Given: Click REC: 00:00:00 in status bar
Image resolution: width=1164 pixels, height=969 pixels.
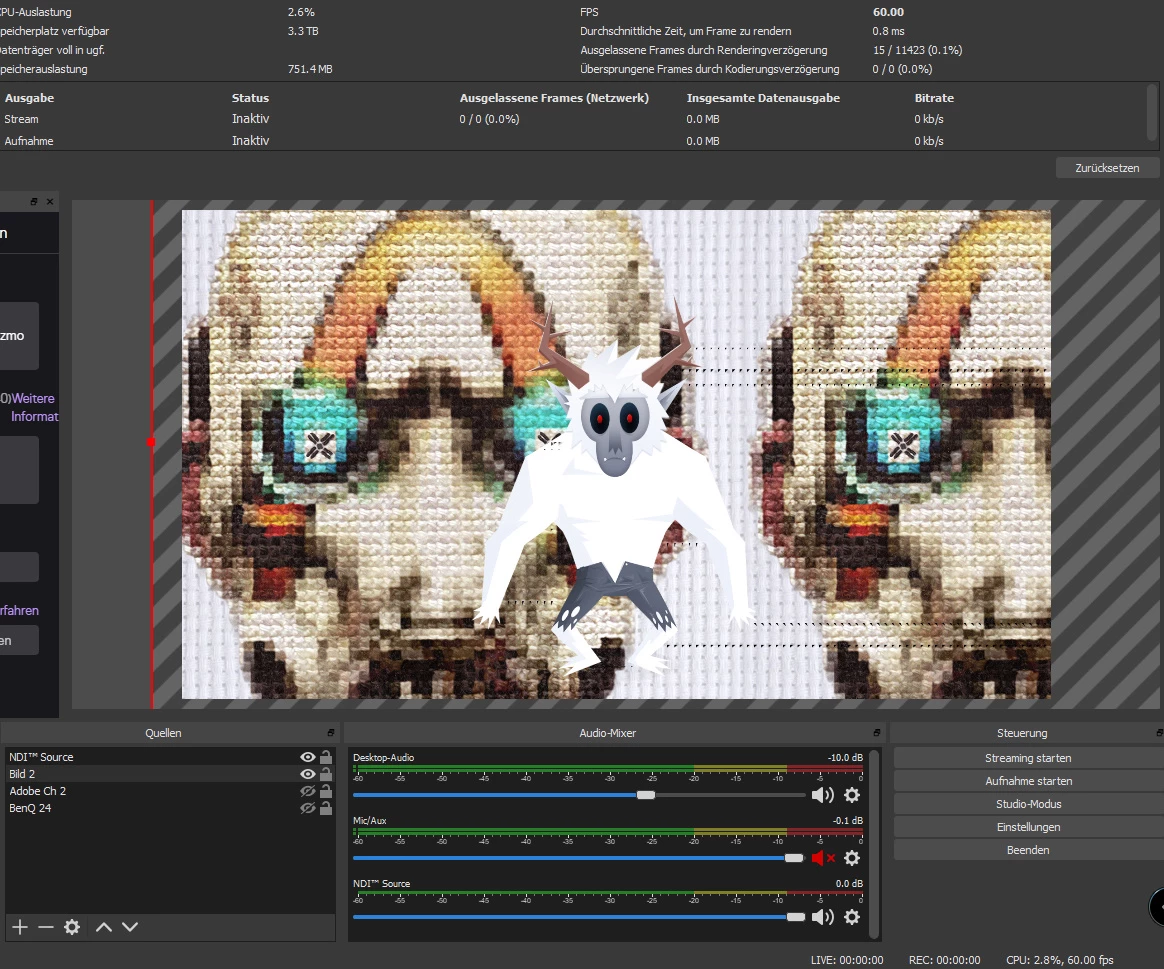Looking at the screenshot, I should [944, 960].
